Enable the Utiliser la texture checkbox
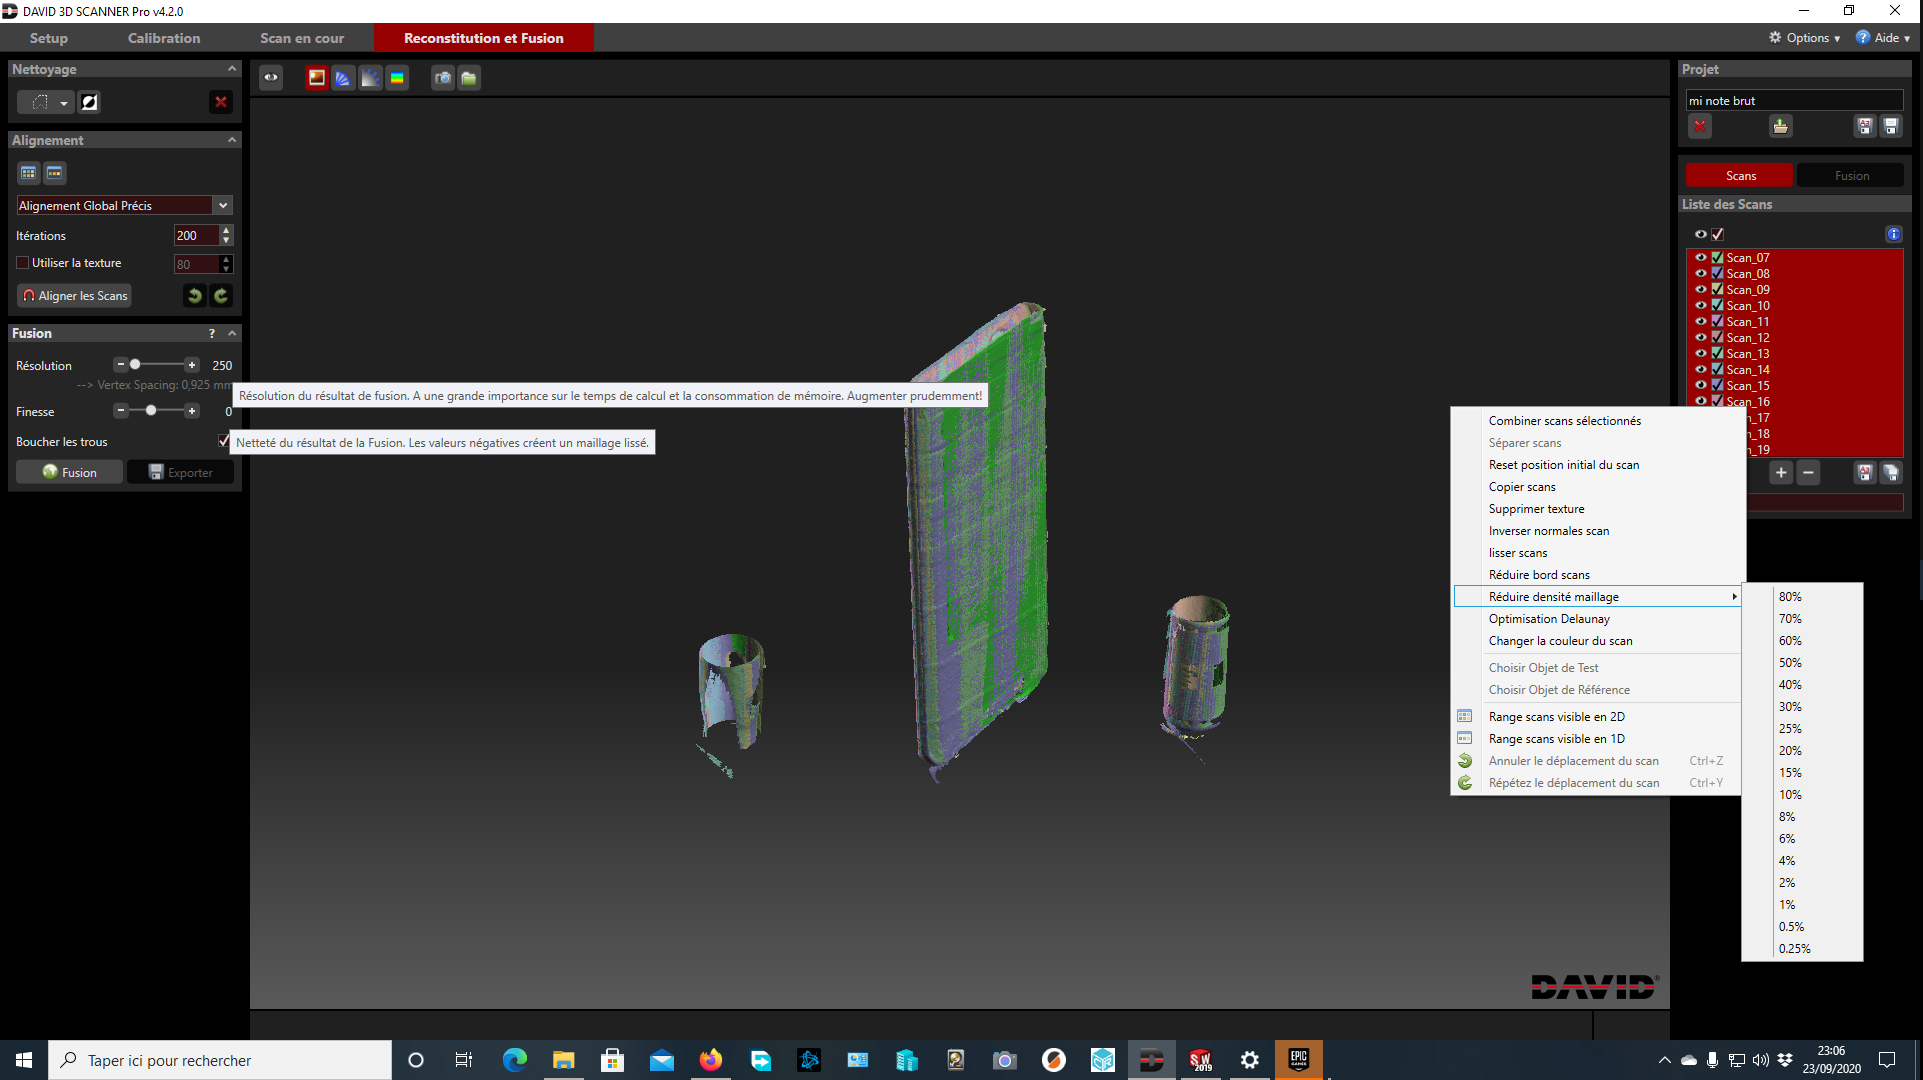The height and width of the screenshot is (1080, 1923). click(x=23, y=263)
